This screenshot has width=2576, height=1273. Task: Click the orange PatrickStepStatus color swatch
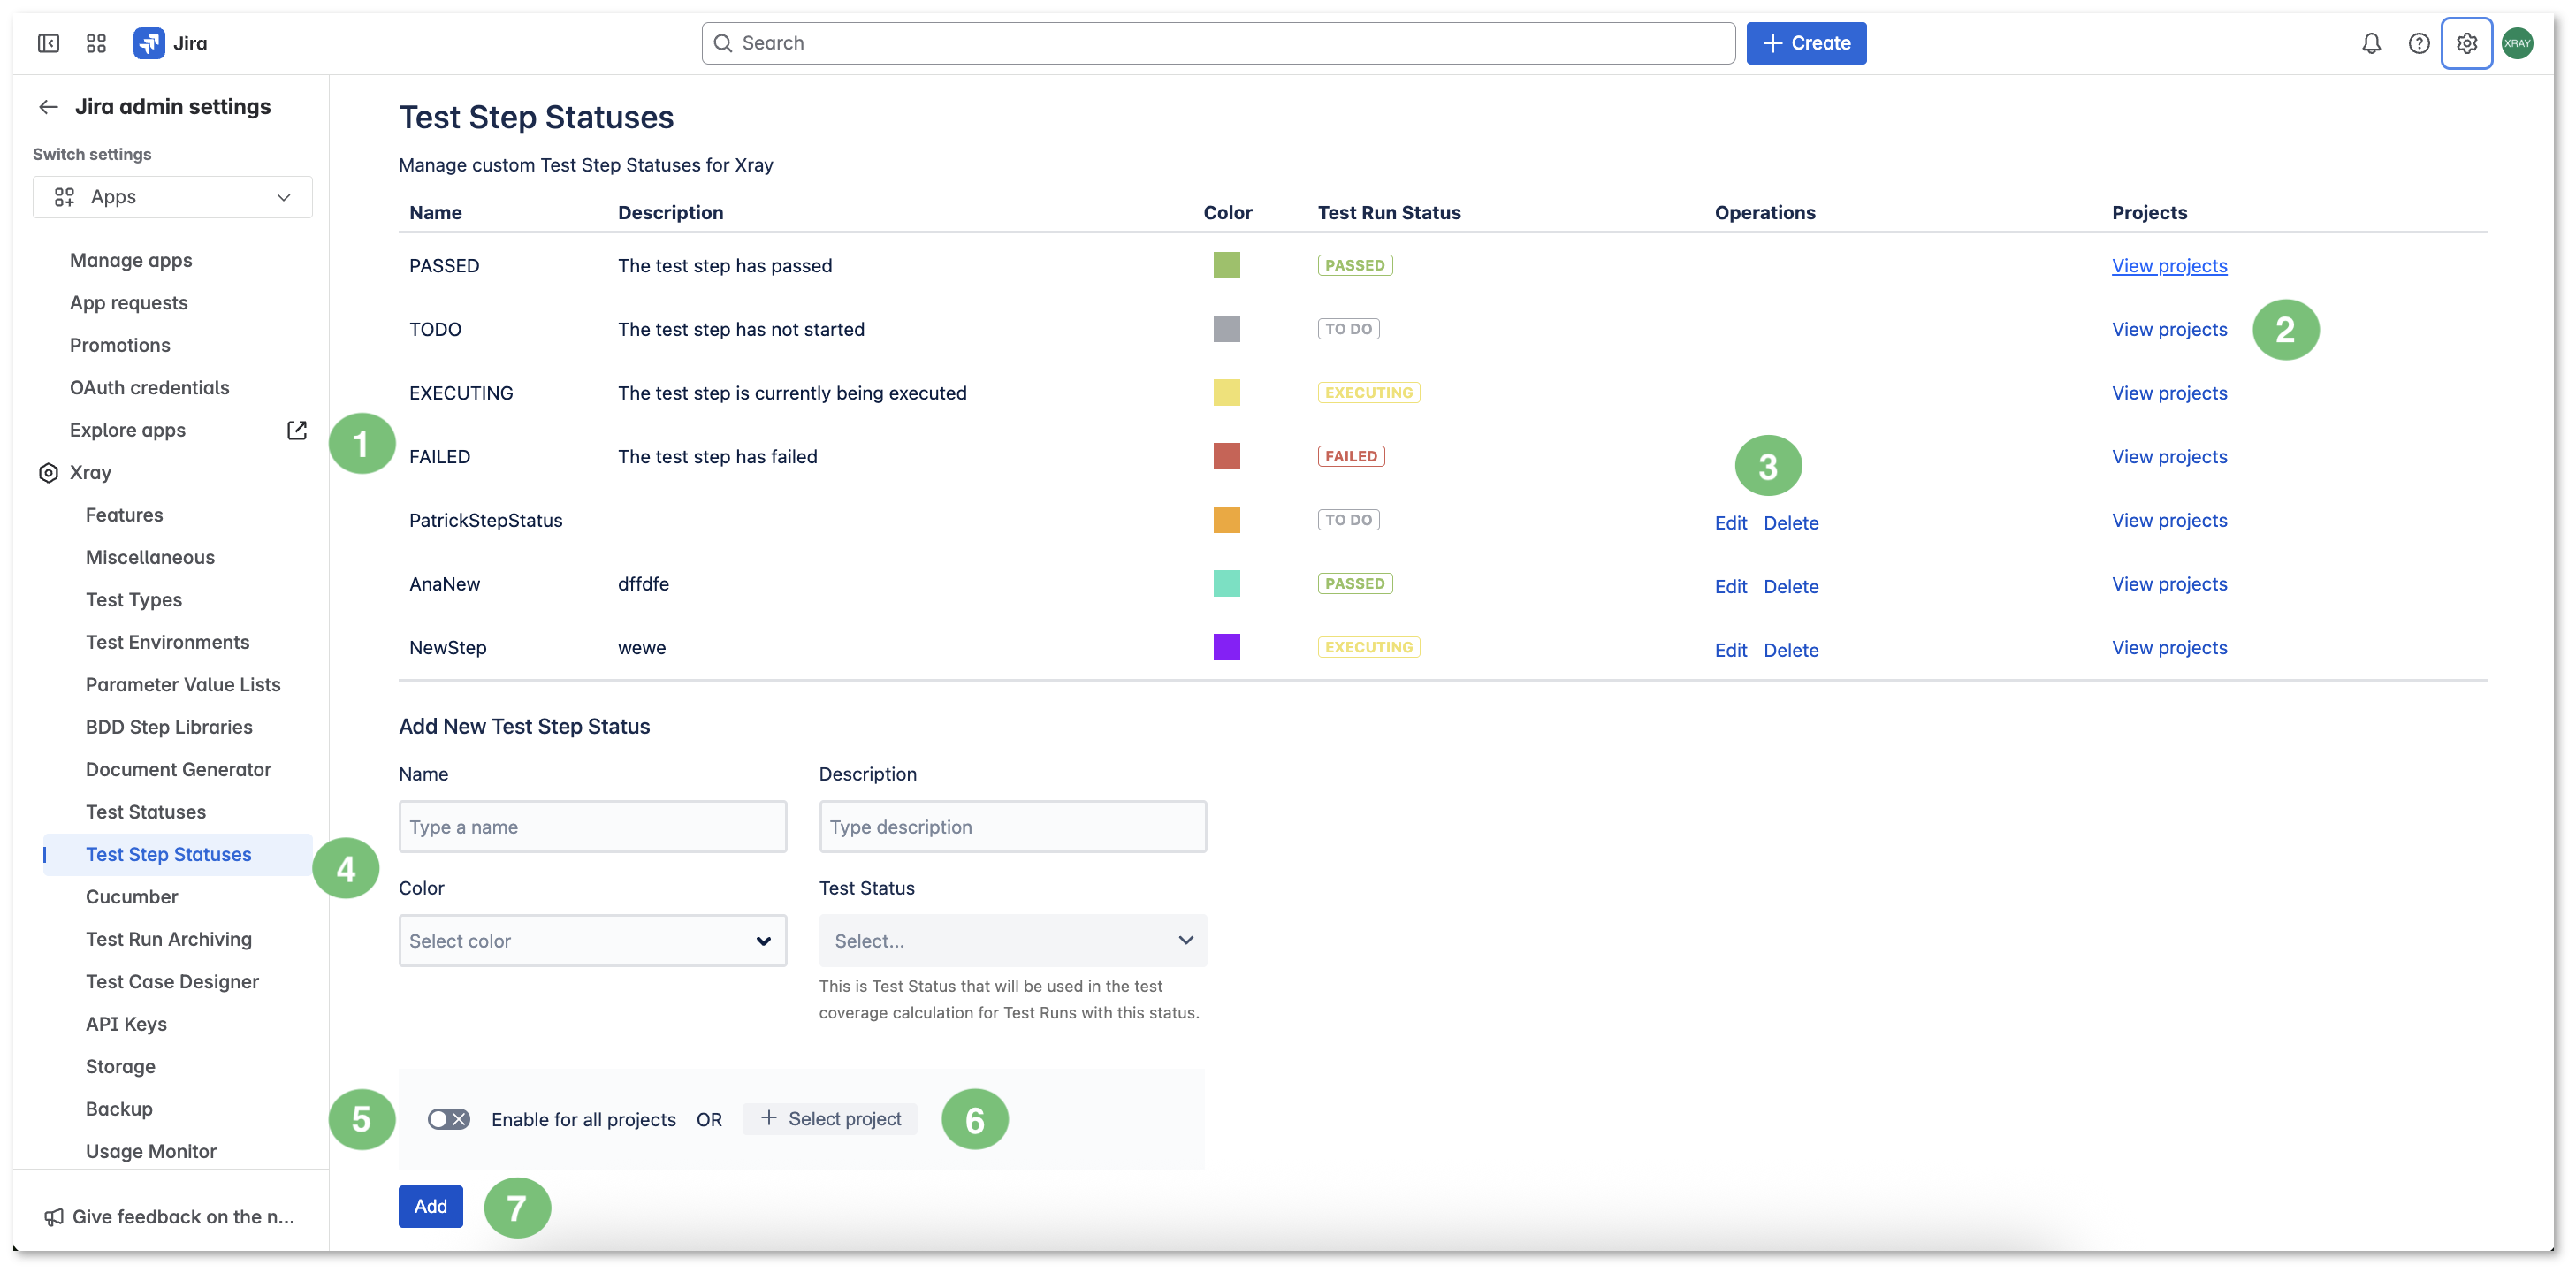click(1226, 520)
